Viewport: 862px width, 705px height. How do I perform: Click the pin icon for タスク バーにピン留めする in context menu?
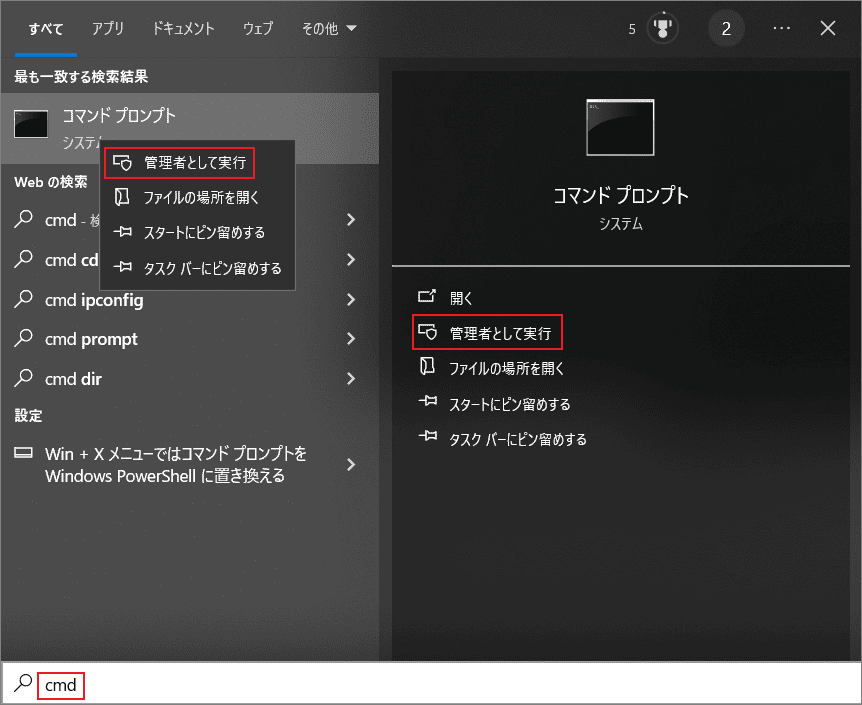click(123, 267)
